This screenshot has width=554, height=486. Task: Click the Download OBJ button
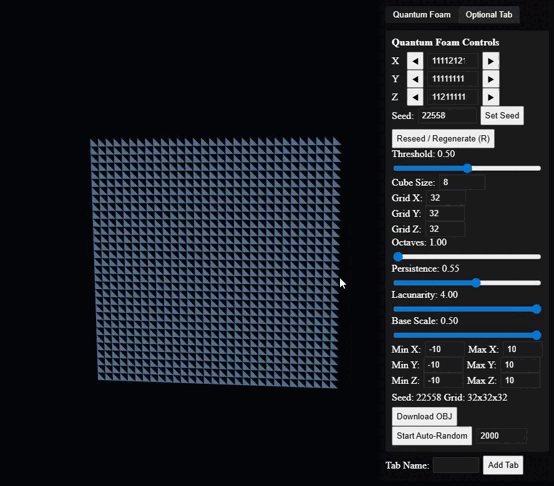click(x=424, y=416)
